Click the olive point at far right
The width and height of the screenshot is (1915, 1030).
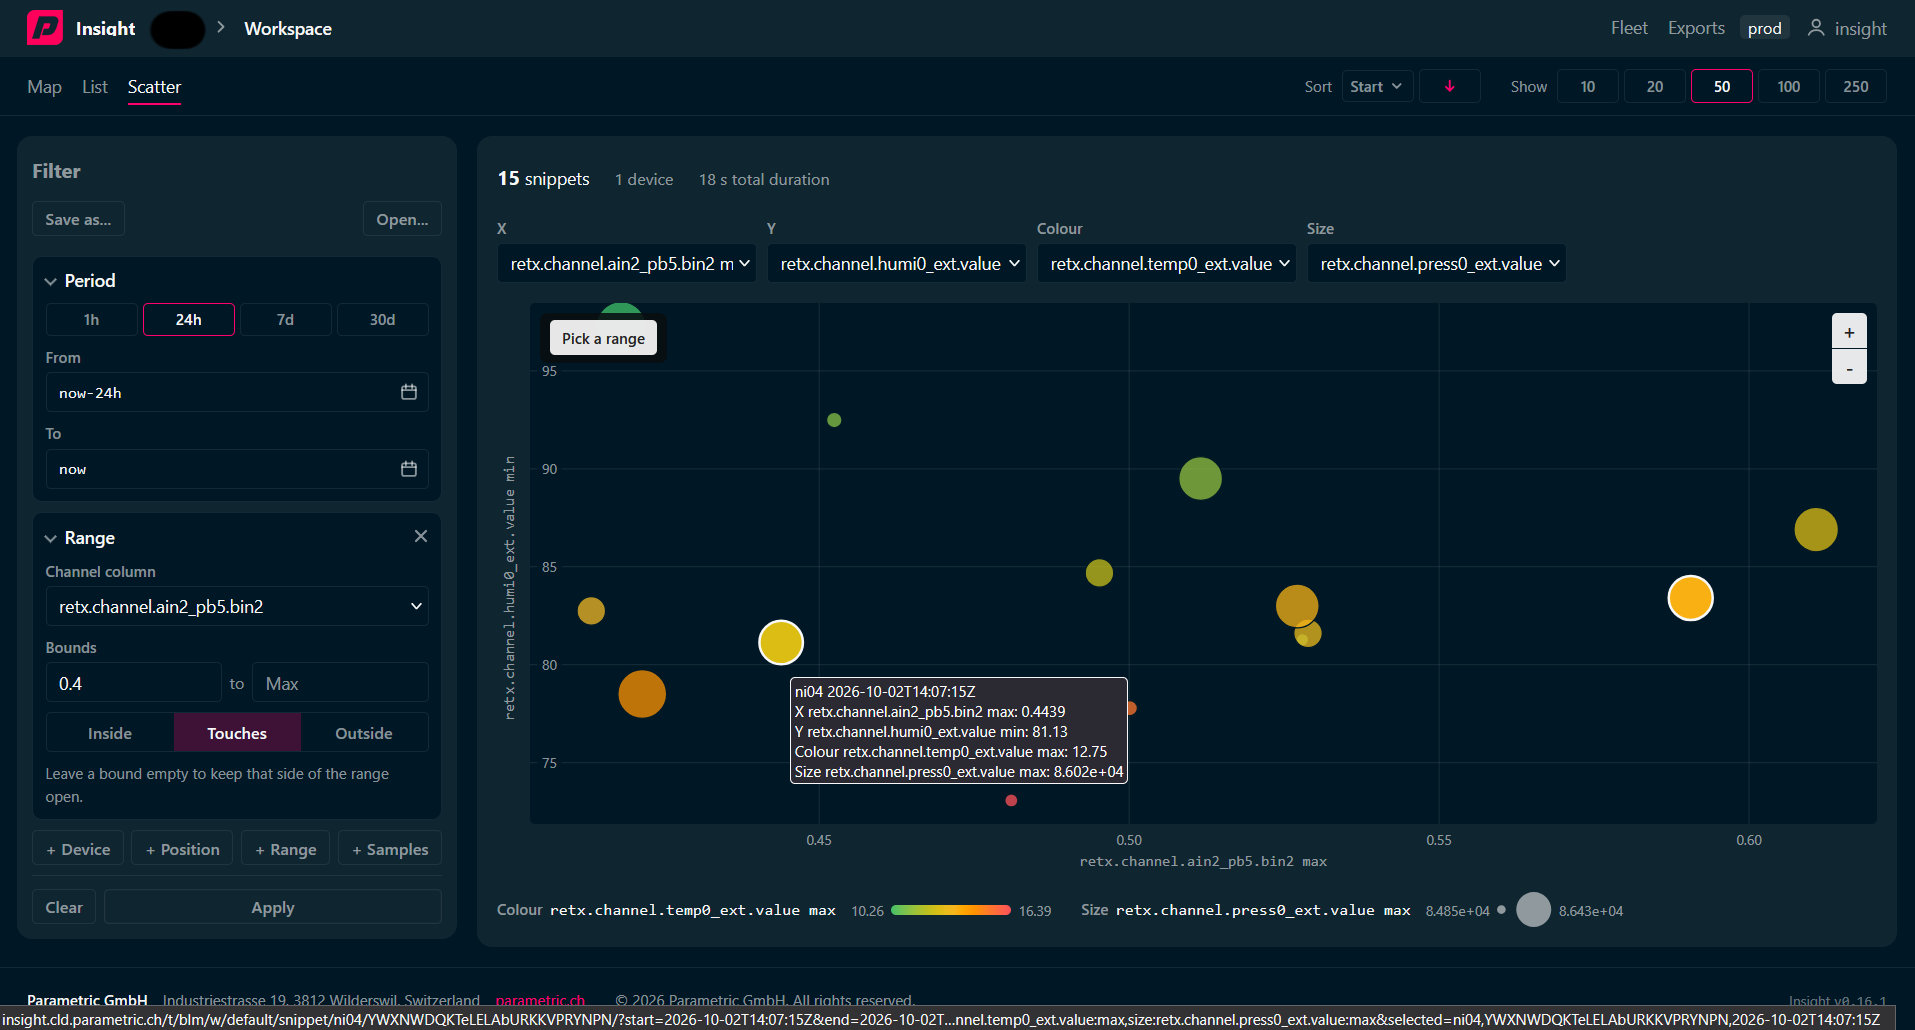tap(1816, 529)
